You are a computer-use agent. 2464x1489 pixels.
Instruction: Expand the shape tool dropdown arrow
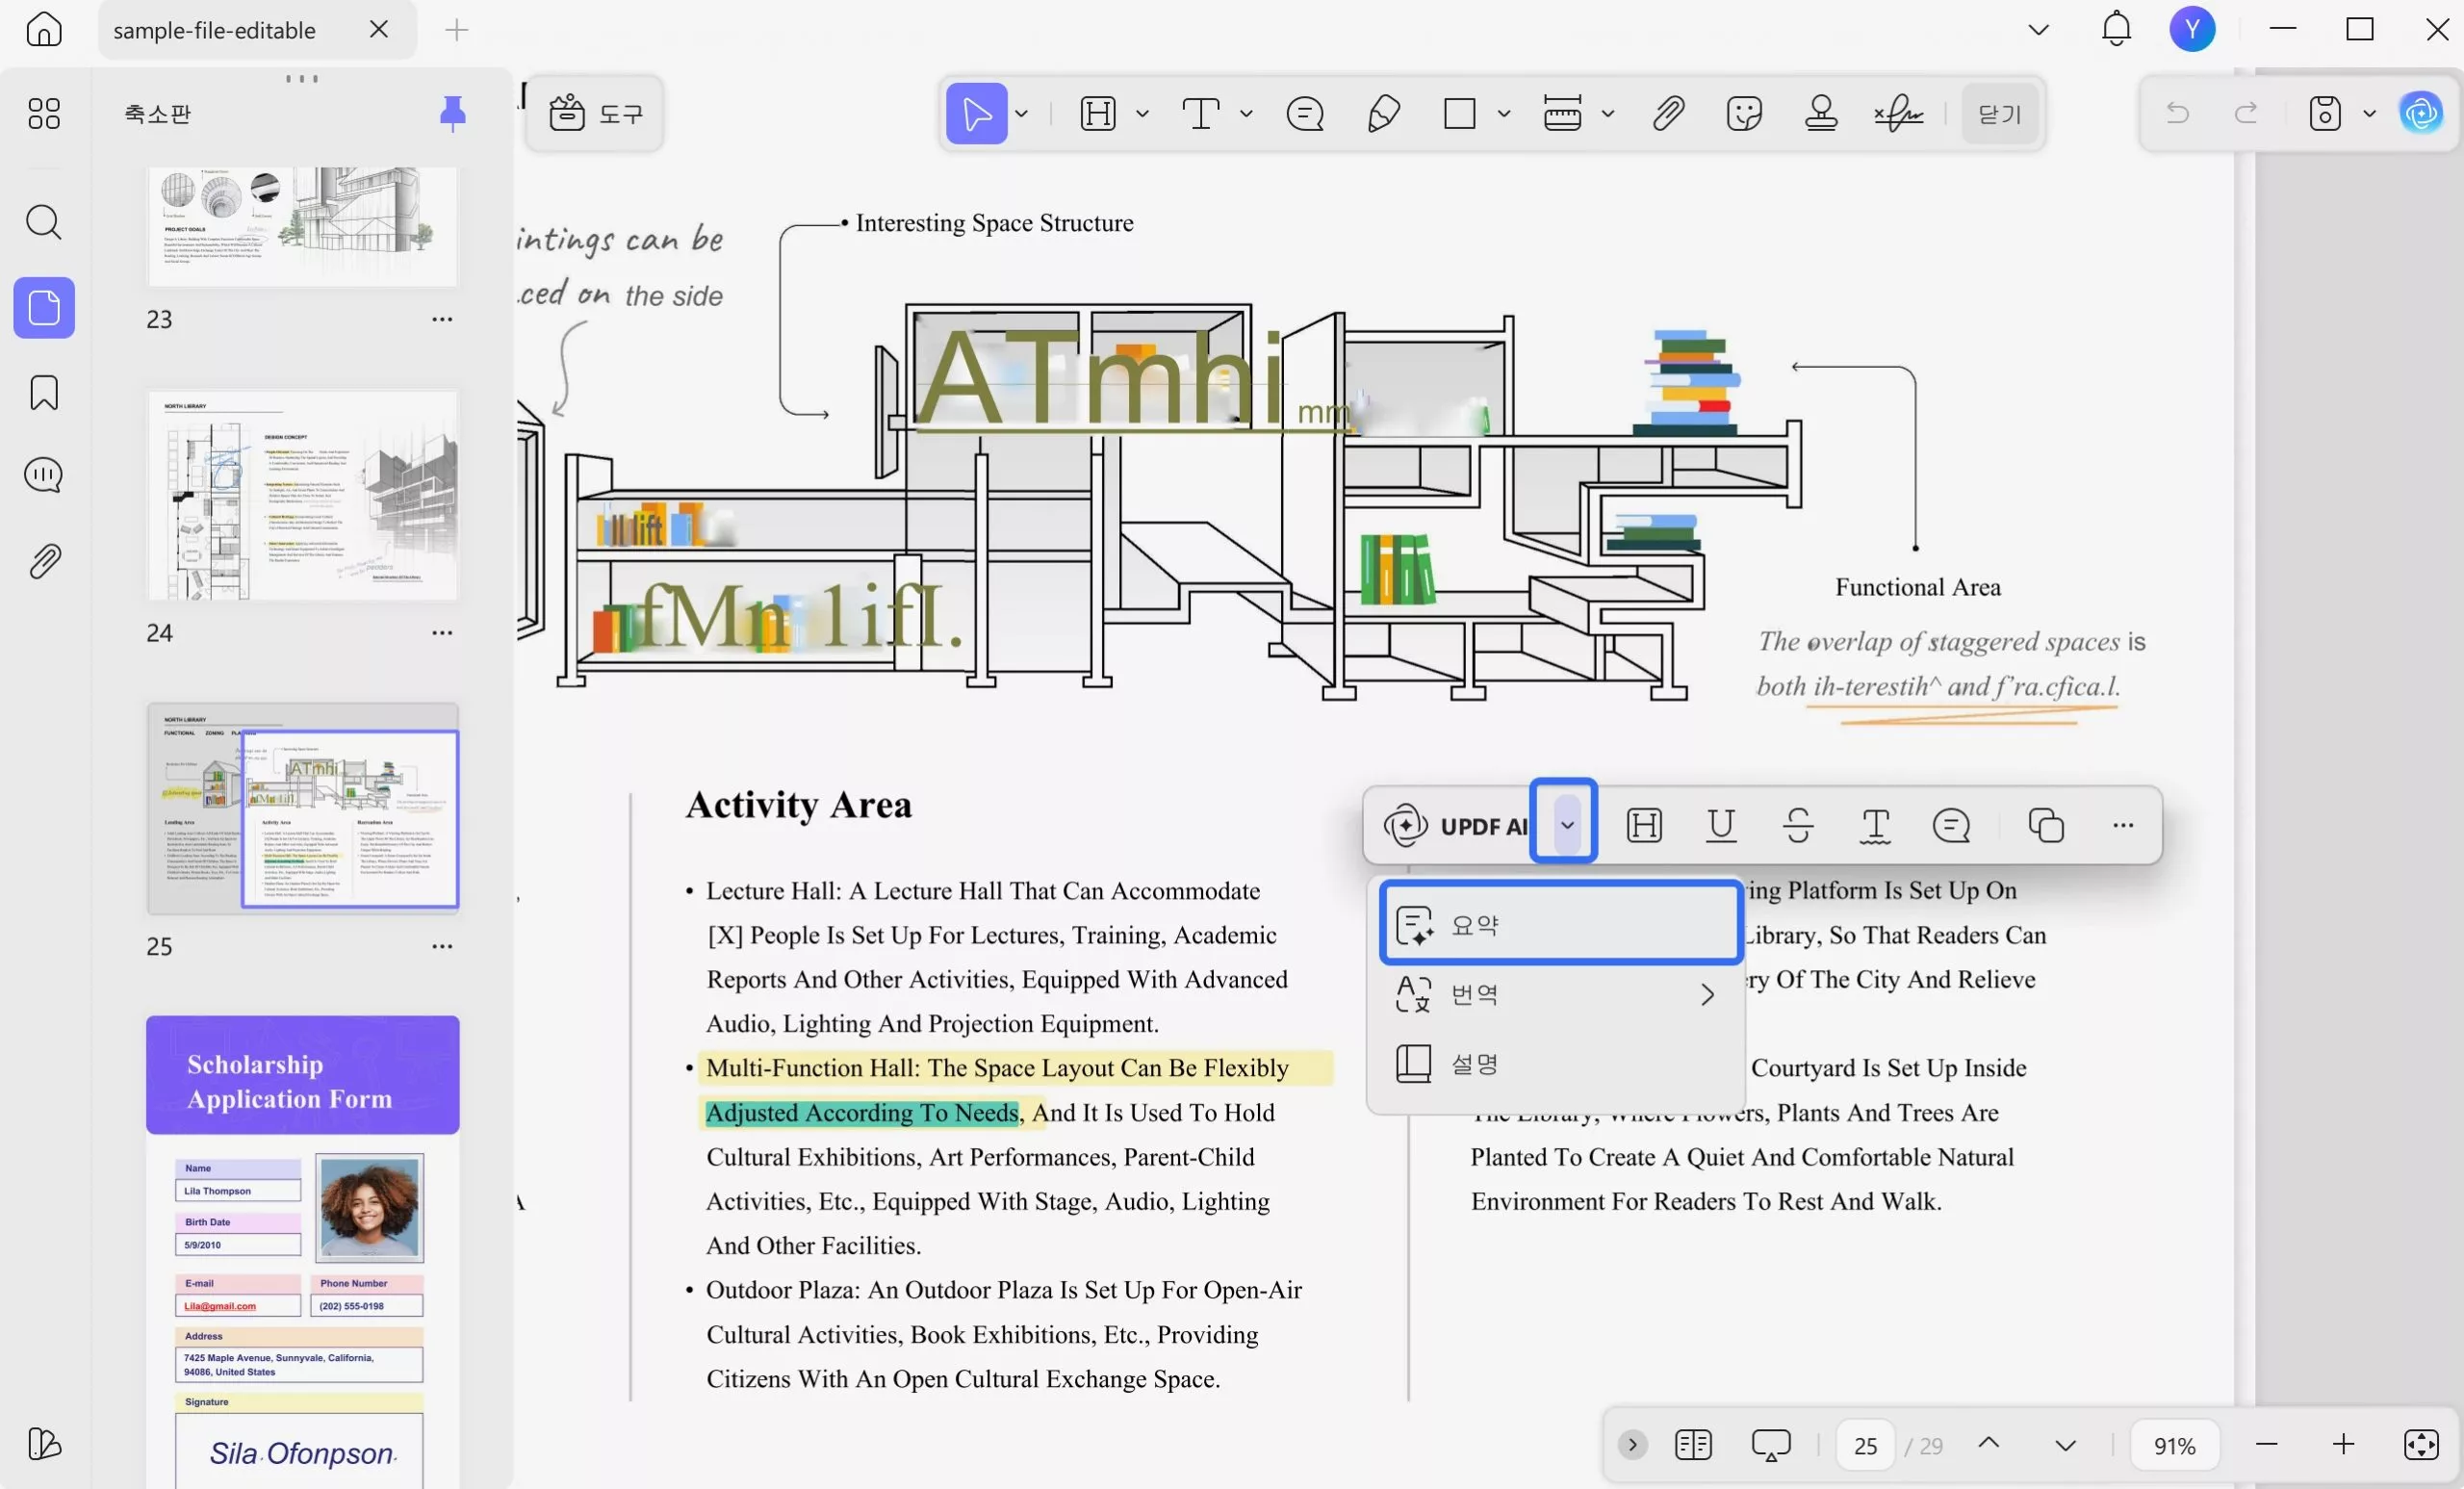pyautogui.click(x=1504, y=113)
